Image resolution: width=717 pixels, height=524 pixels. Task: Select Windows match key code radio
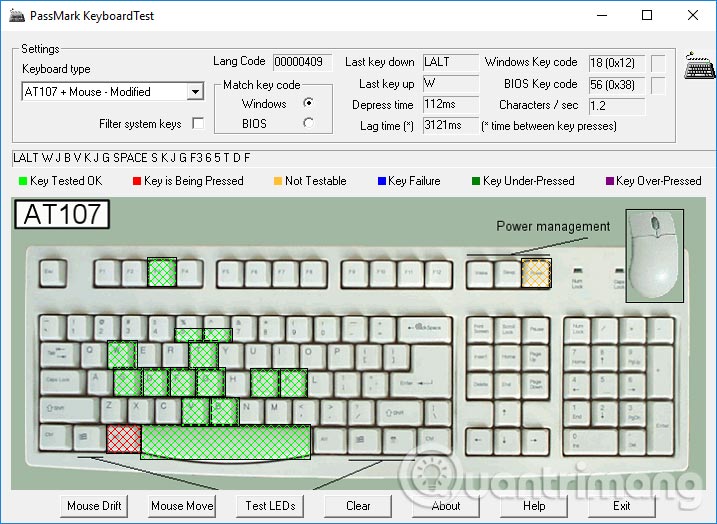(x=309, y=103)
